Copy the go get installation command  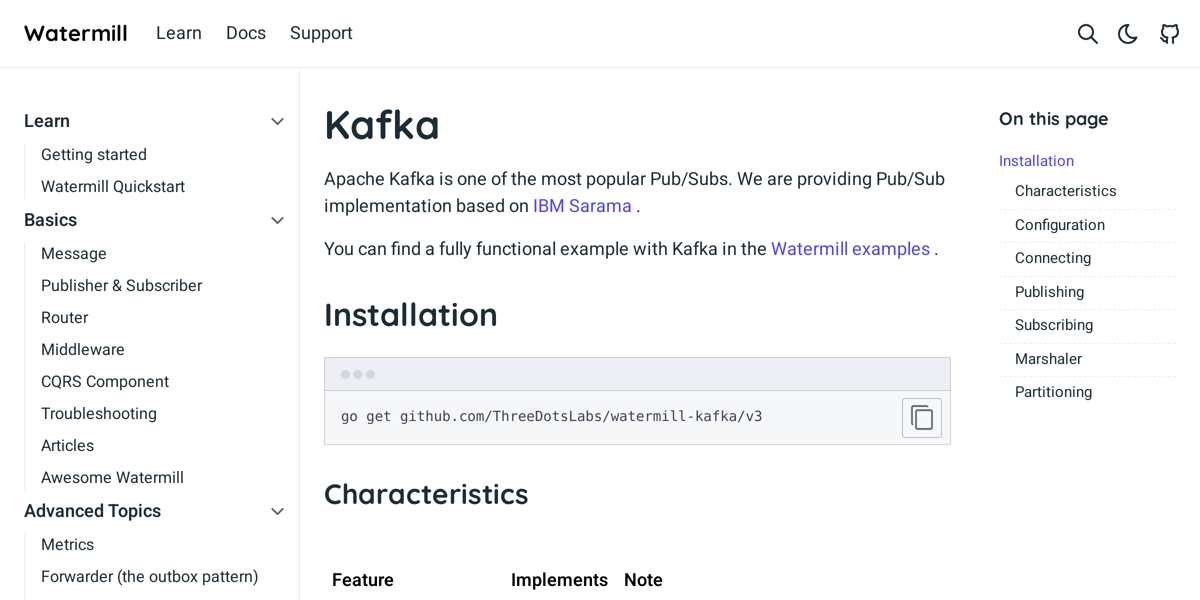coord(921,417)
